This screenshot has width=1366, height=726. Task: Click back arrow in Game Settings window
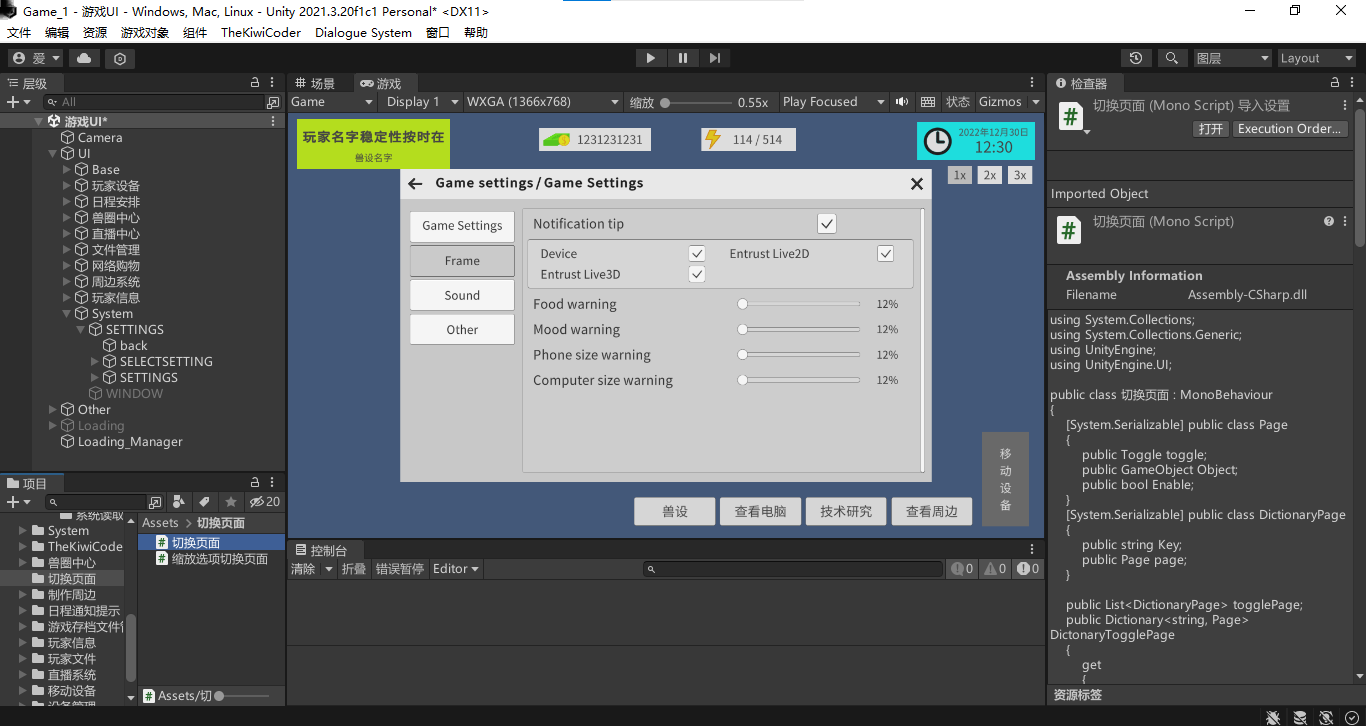415,184
